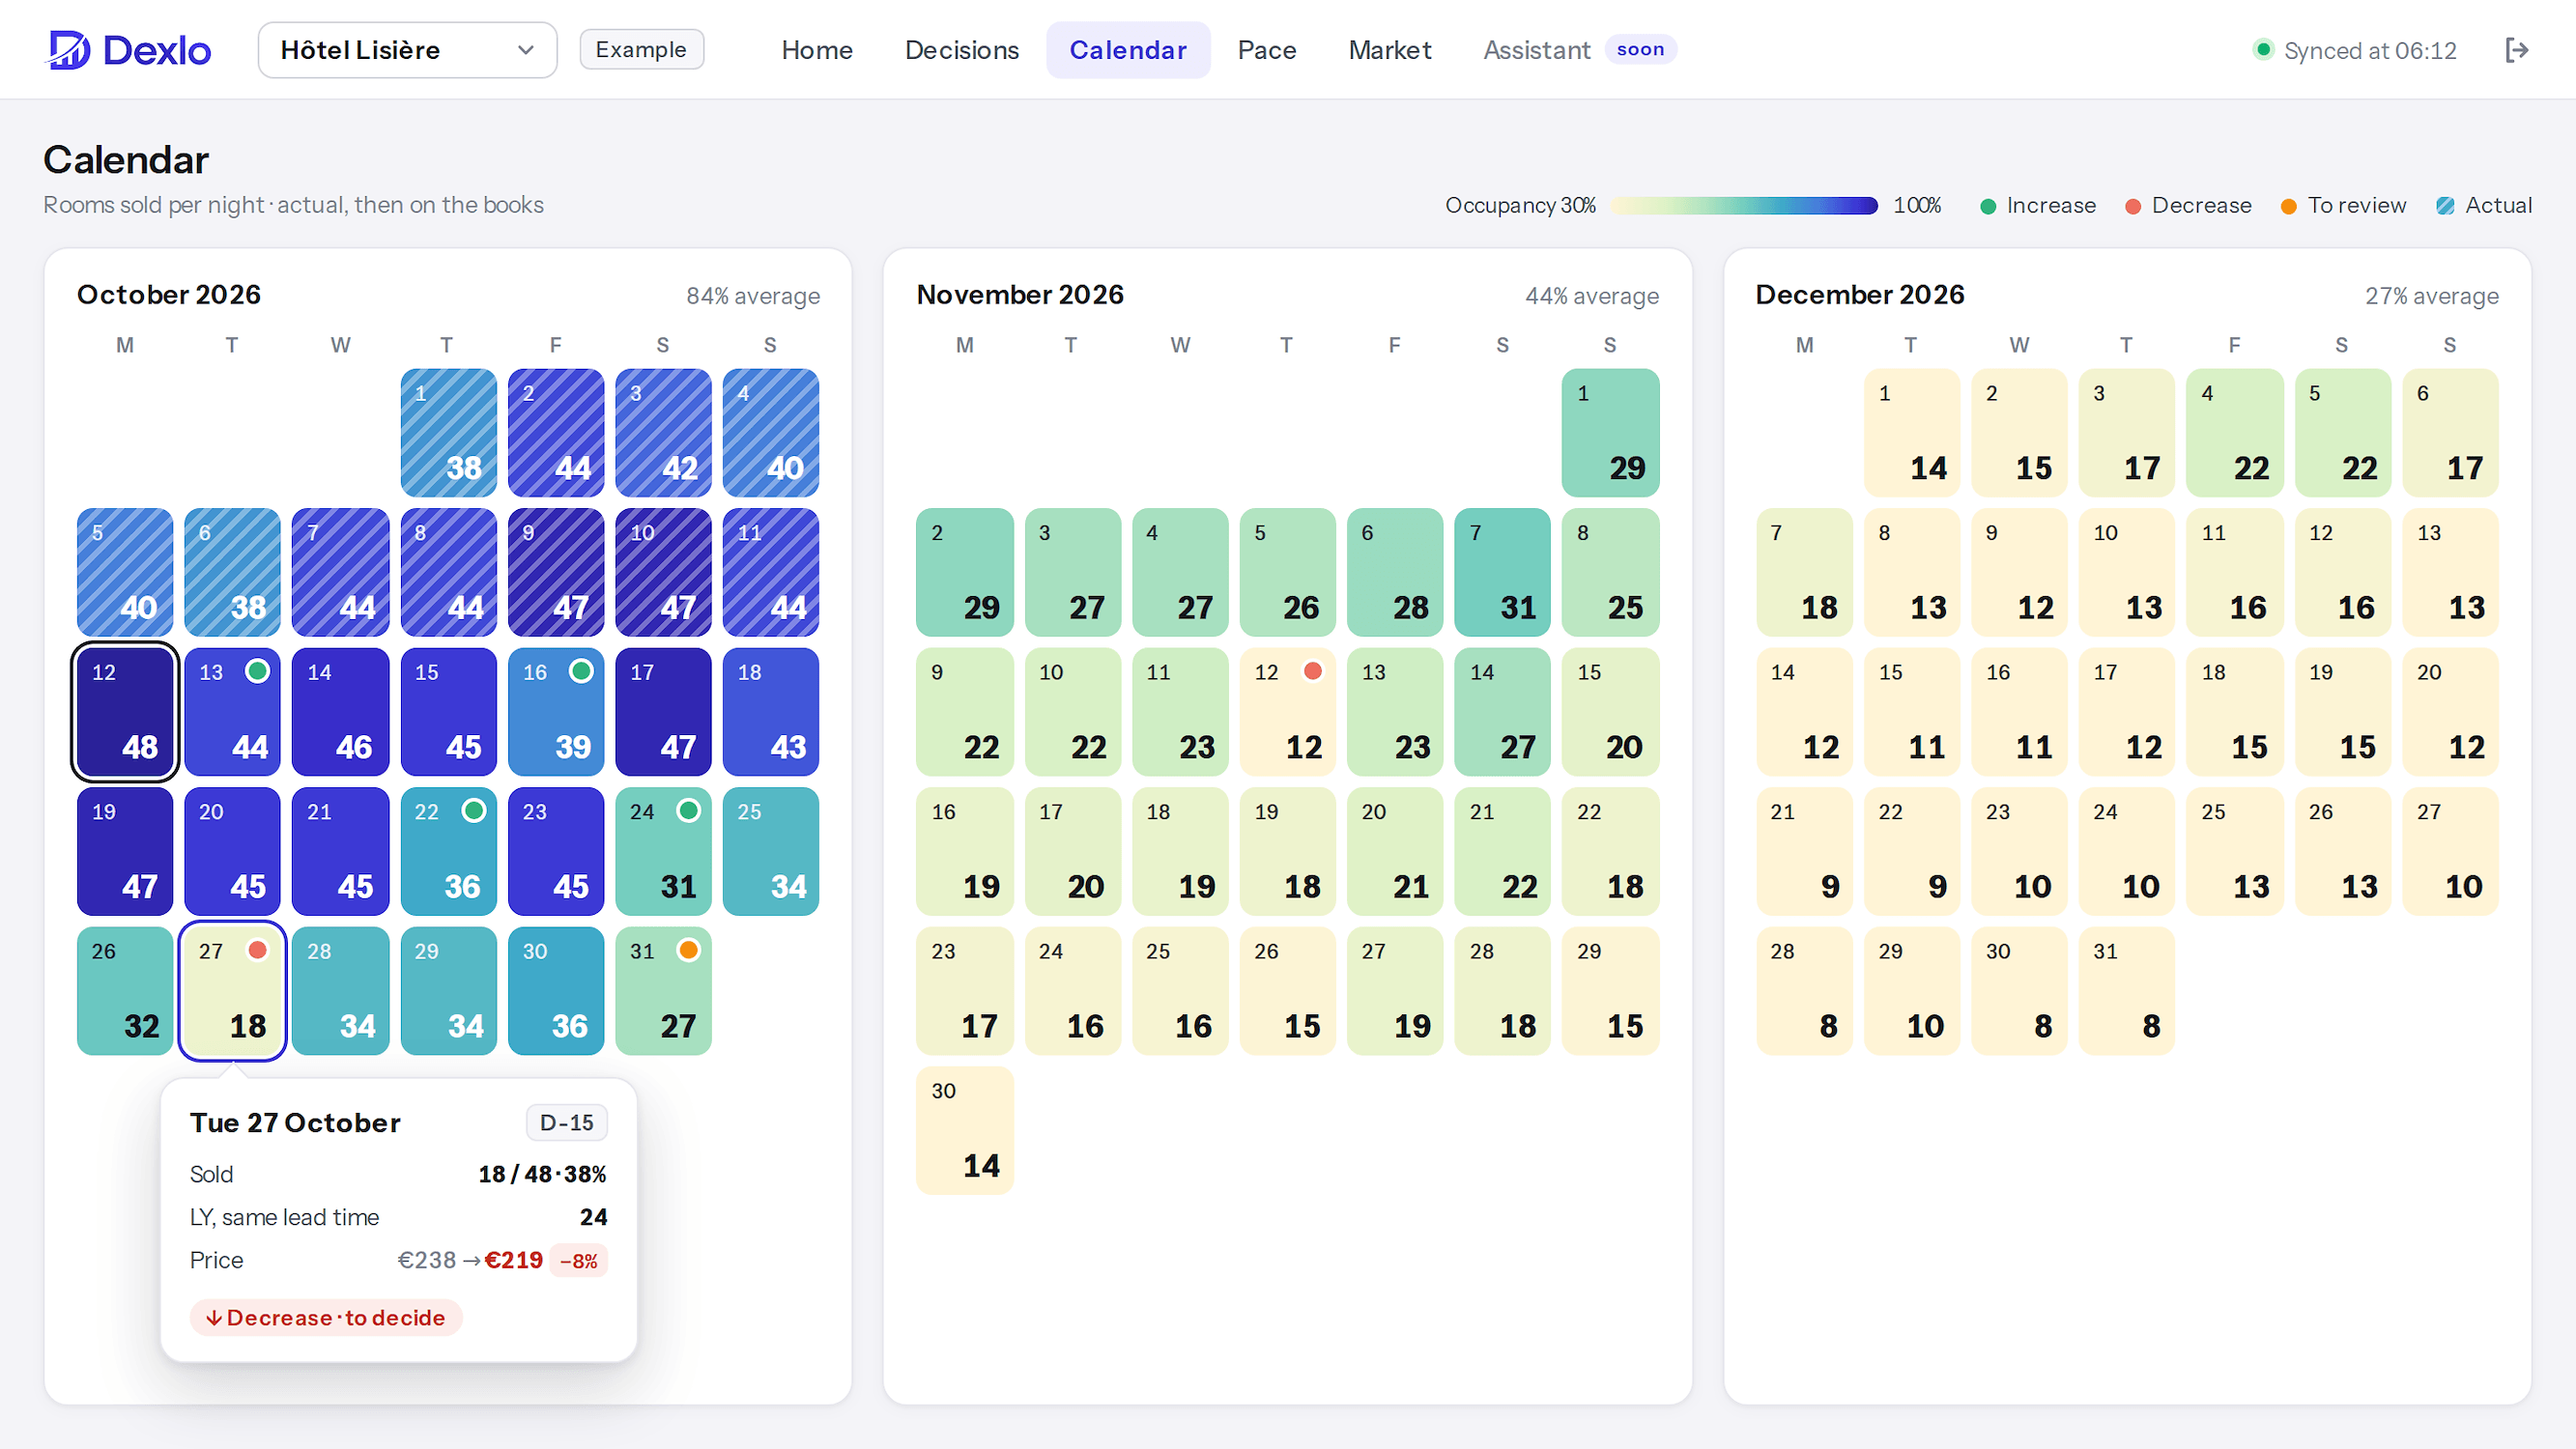Click the logout icon at top right
Screen dimensions: 2576x1449
pyautogui.click(x=2517, y=50)
